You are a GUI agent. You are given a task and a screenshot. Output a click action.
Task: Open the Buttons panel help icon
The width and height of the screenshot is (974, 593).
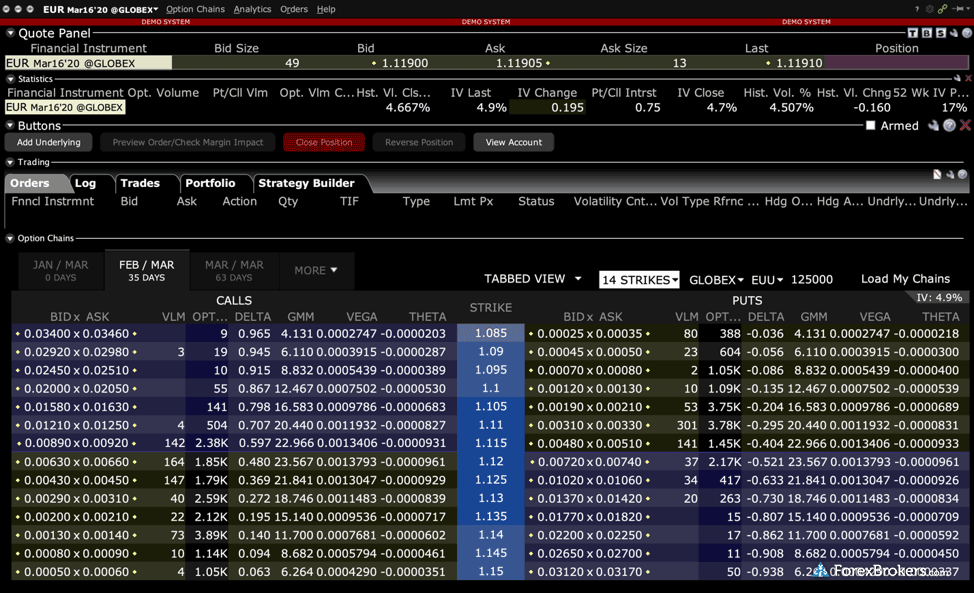950,126
